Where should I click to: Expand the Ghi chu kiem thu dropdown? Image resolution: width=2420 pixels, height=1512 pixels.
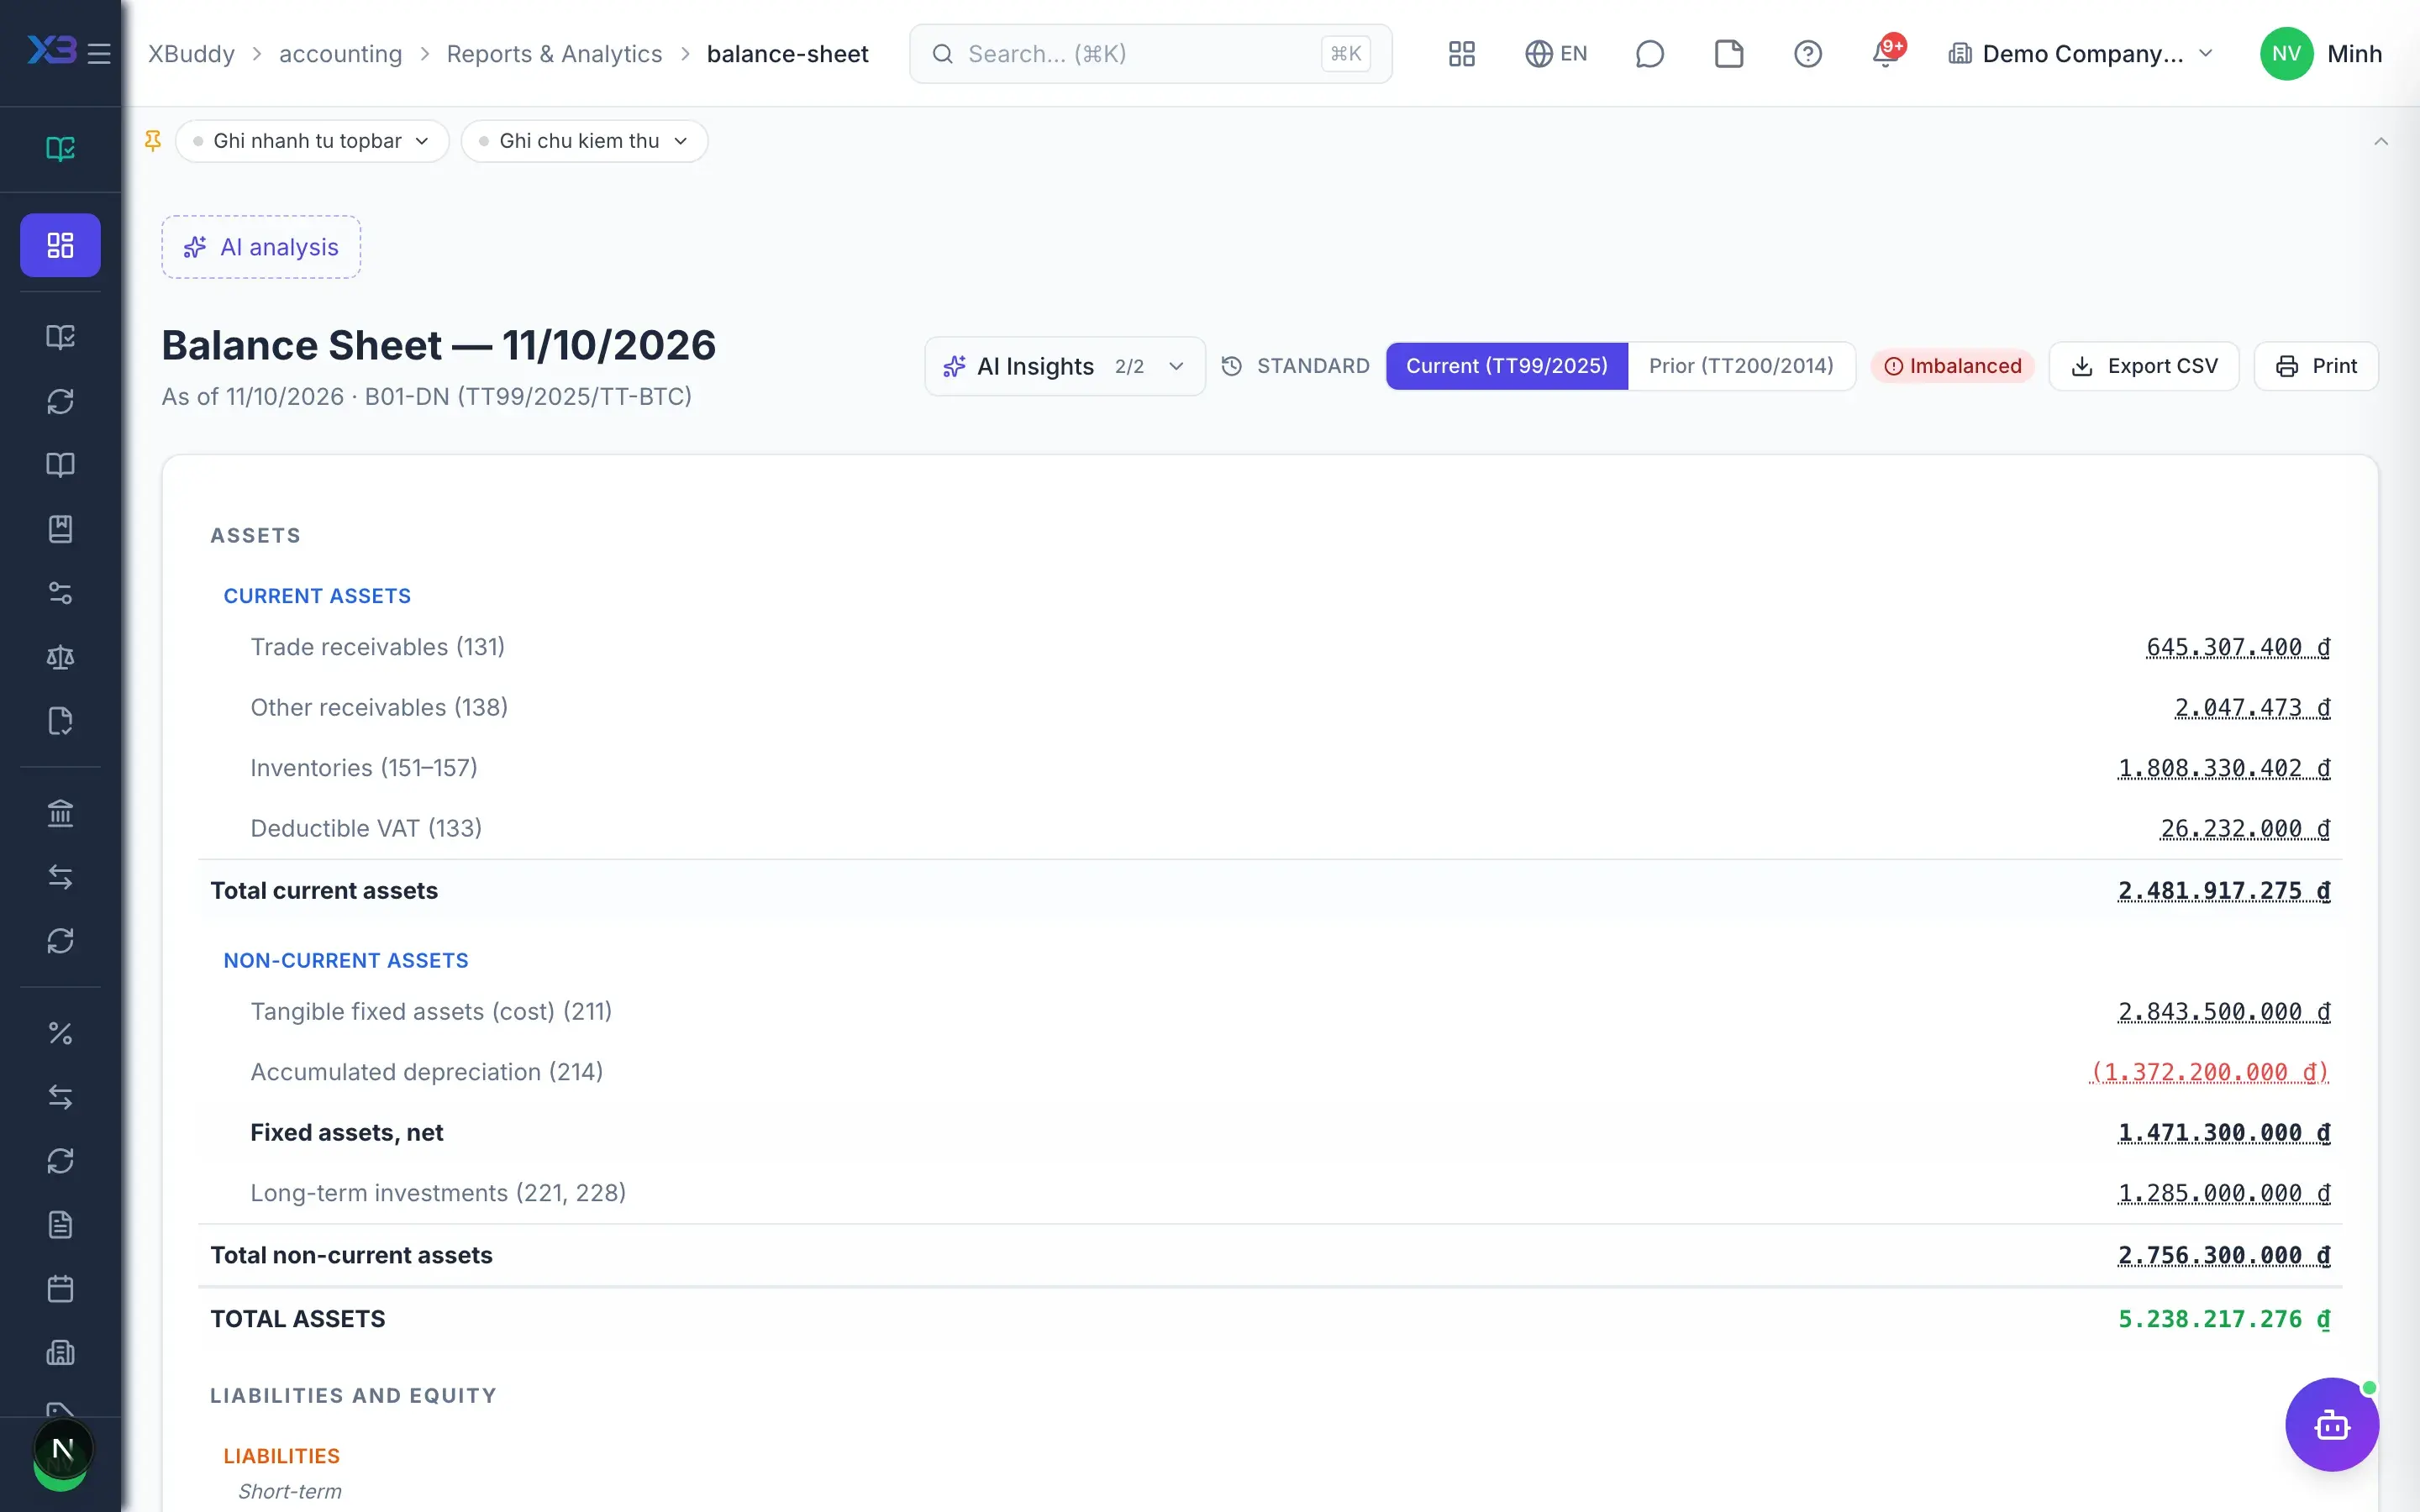click(x=584, y=141)
